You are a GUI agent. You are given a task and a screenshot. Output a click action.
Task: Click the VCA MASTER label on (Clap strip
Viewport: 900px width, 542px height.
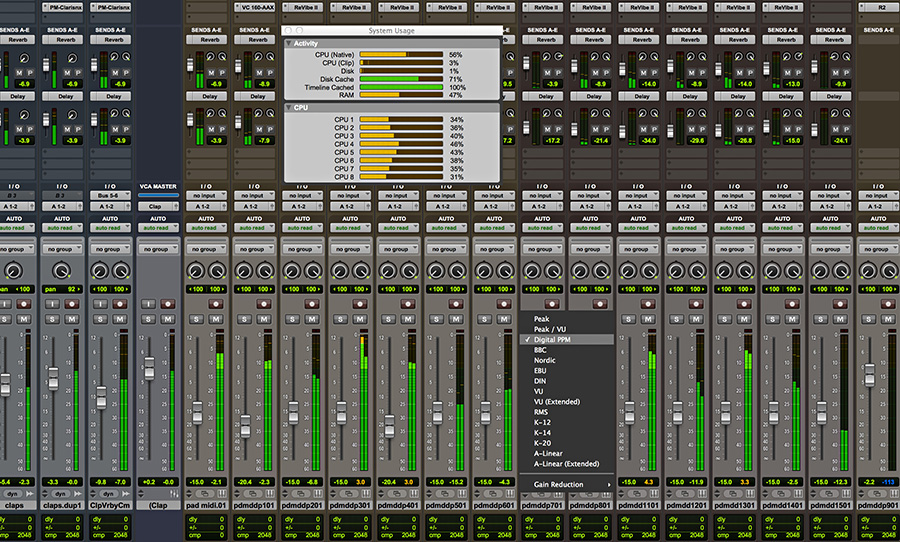click(158, 186)
